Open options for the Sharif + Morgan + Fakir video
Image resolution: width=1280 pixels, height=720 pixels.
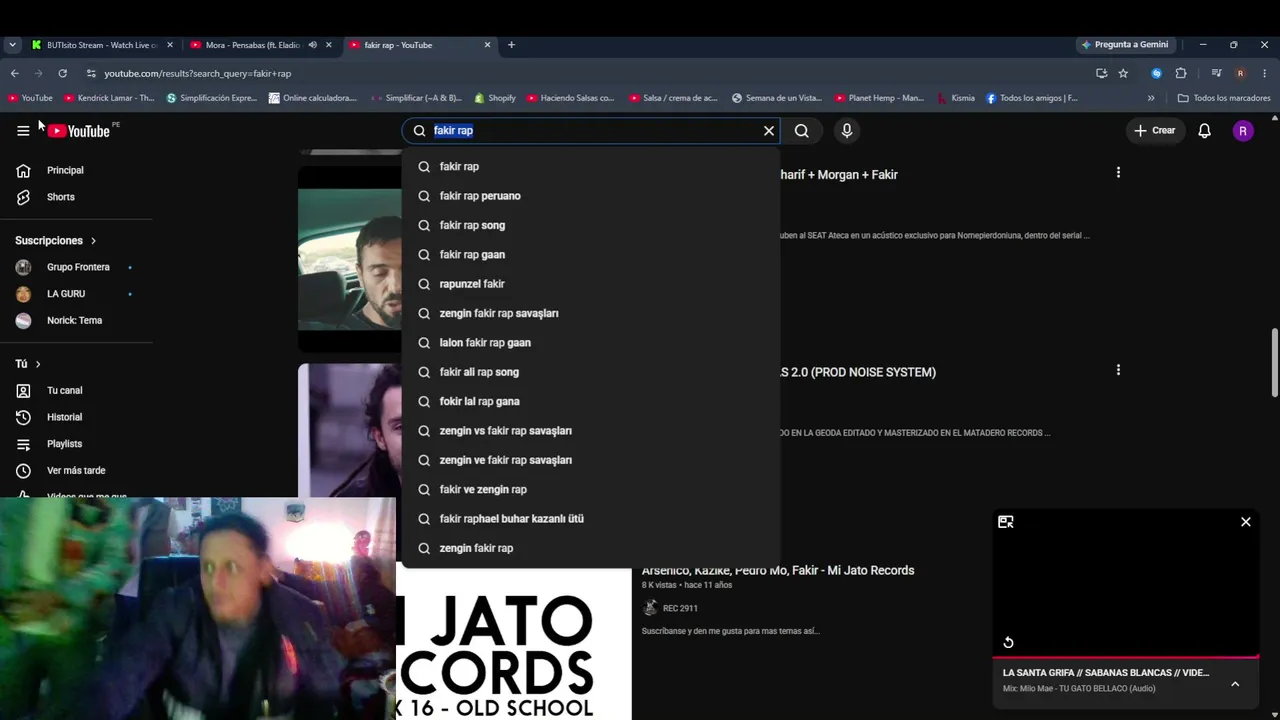click(1118, 173)
